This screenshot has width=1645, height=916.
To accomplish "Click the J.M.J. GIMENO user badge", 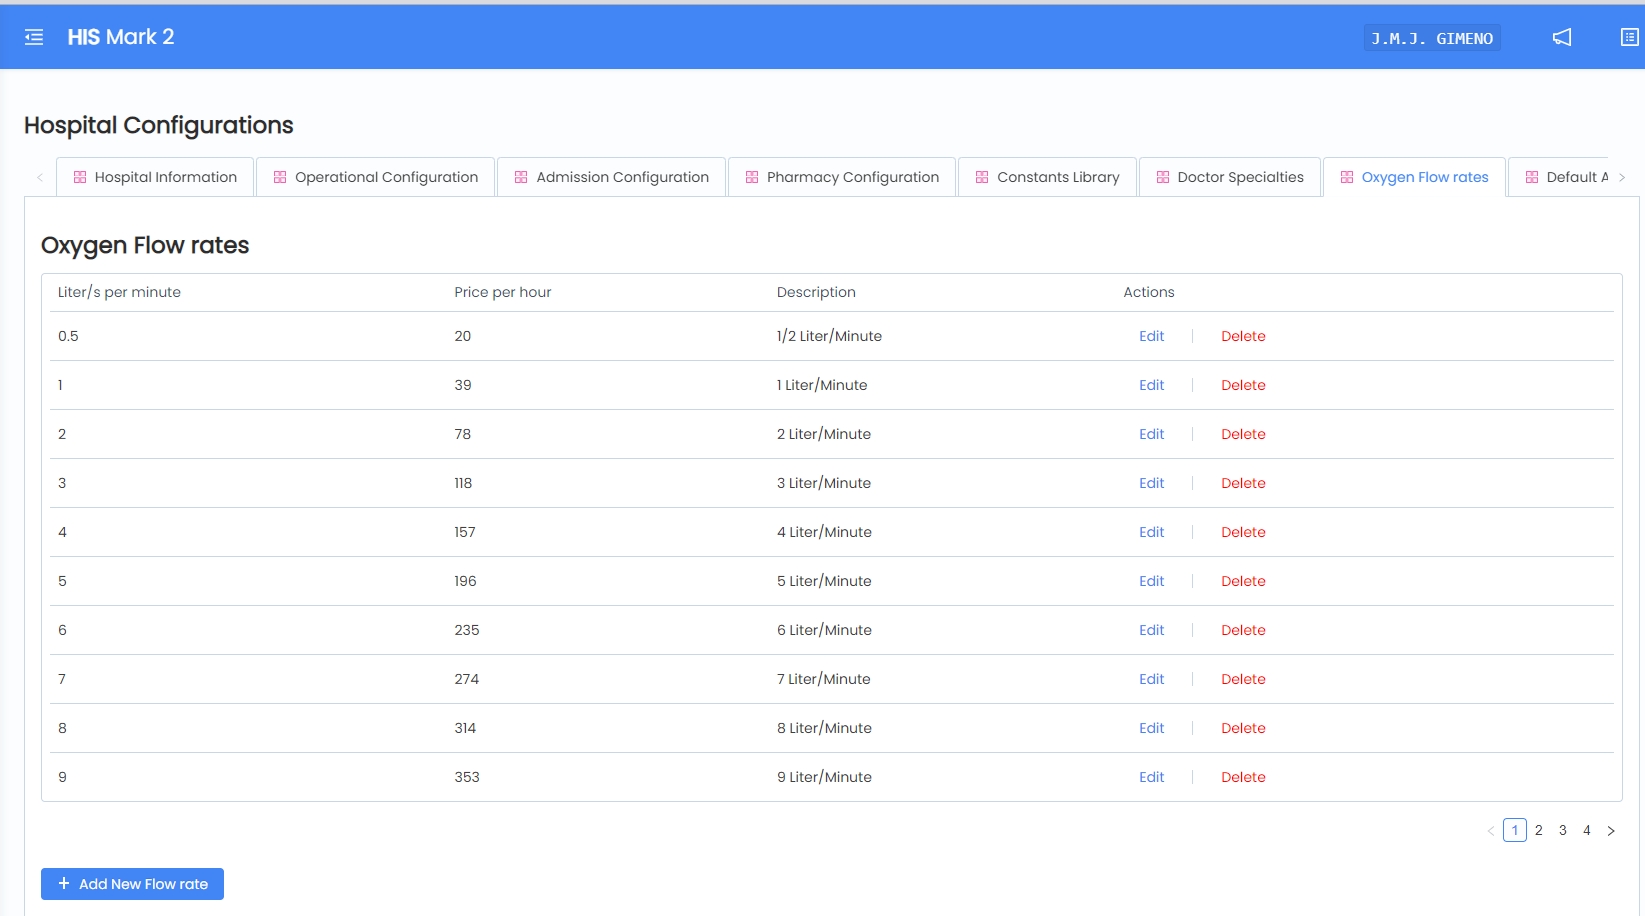I will pyautogui.click(x=1431, y=38).
